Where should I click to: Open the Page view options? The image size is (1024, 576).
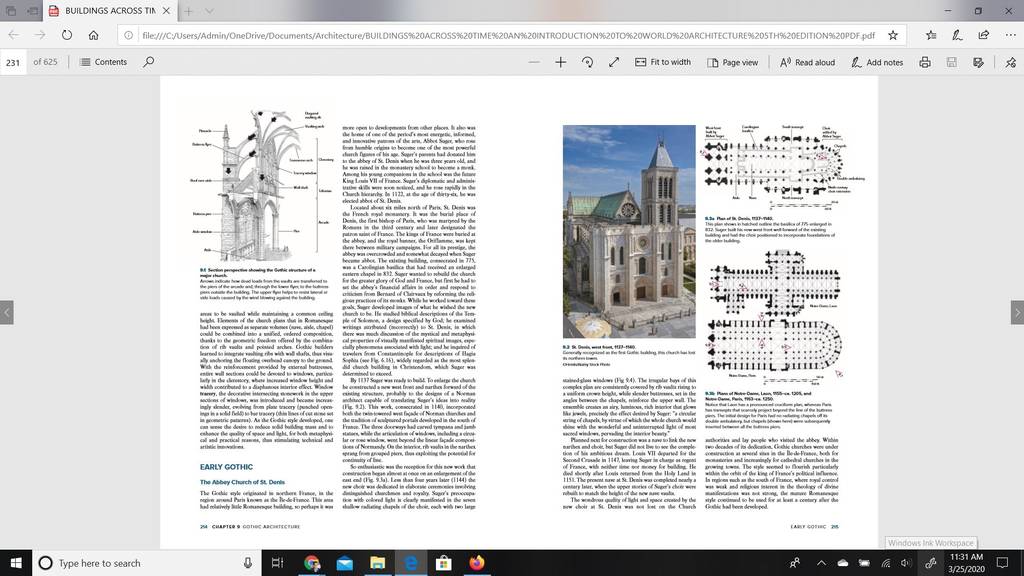pos(732,62)
